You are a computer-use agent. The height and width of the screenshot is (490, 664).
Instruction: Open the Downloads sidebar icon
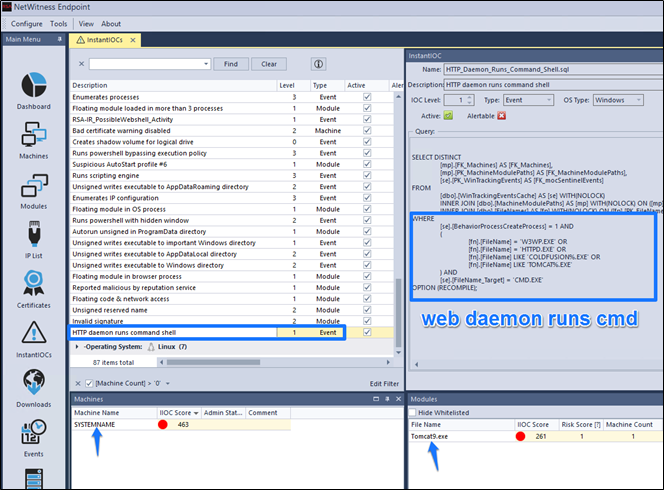pos(33,388)
